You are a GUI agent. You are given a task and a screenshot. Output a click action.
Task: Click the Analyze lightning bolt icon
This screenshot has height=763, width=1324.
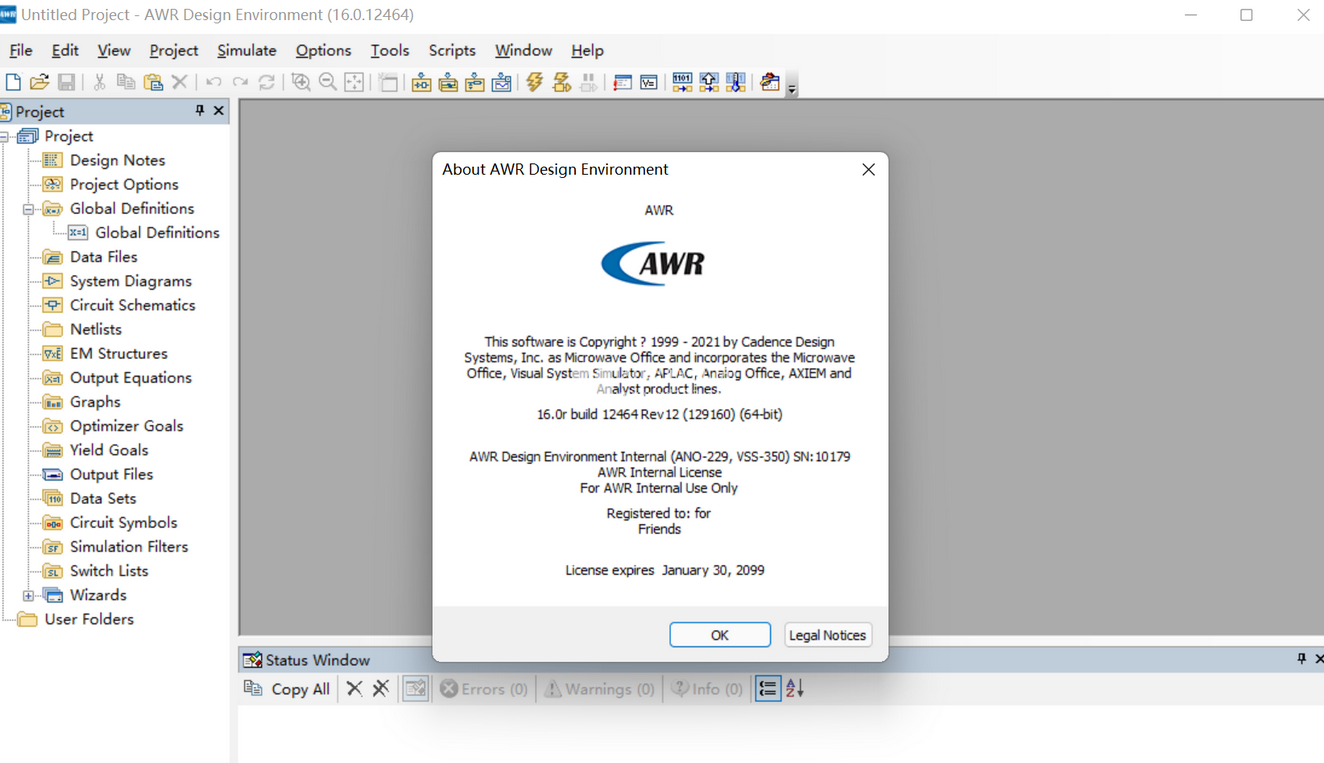coord(535,82)
